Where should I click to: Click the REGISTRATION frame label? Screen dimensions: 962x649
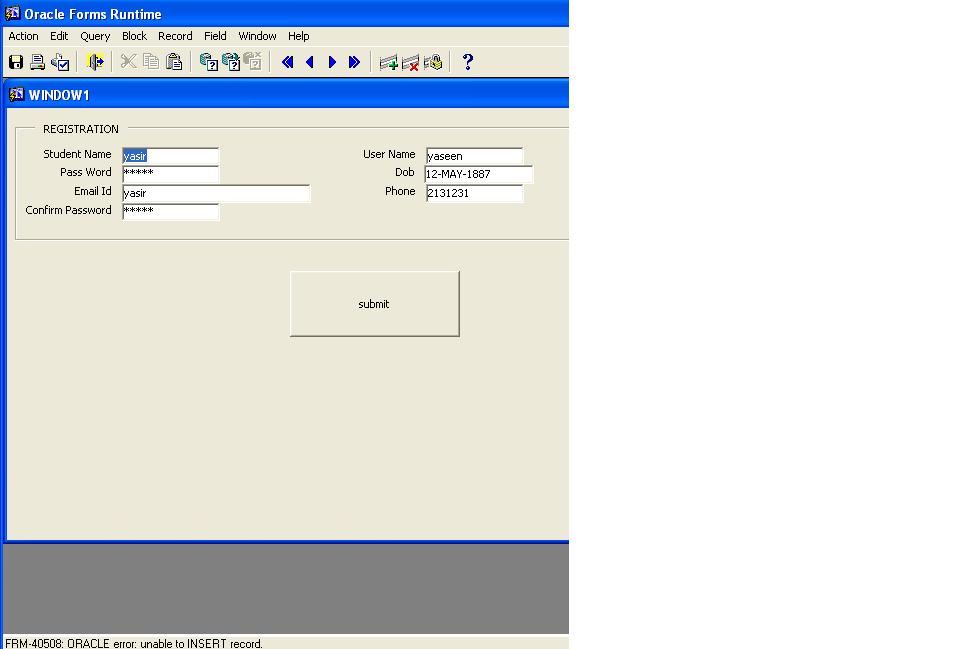click(81, 129)
